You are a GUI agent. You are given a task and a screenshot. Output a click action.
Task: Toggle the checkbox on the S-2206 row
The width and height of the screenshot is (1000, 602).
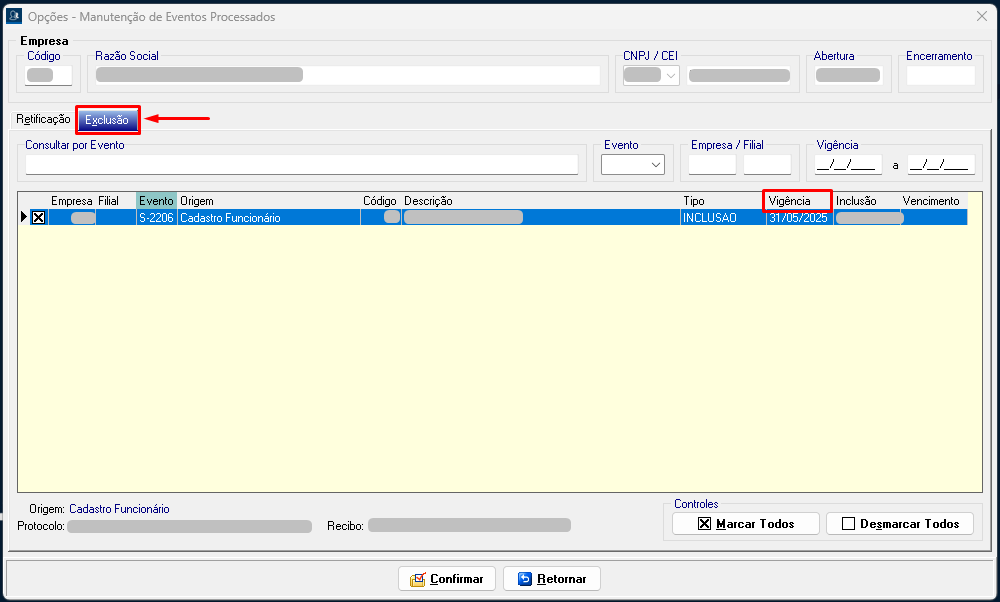coord(38,217)
